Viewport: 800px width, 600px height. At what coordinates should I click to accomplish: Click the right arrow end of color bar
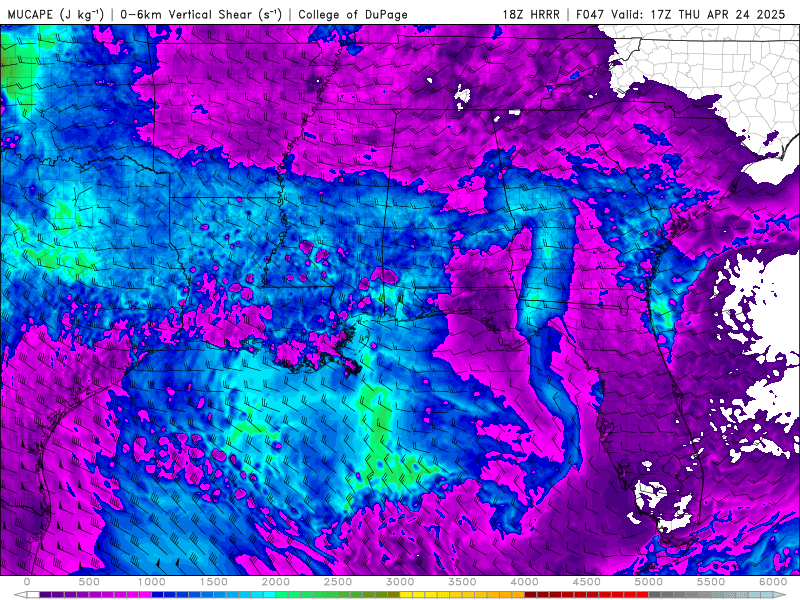coord(780,595)
